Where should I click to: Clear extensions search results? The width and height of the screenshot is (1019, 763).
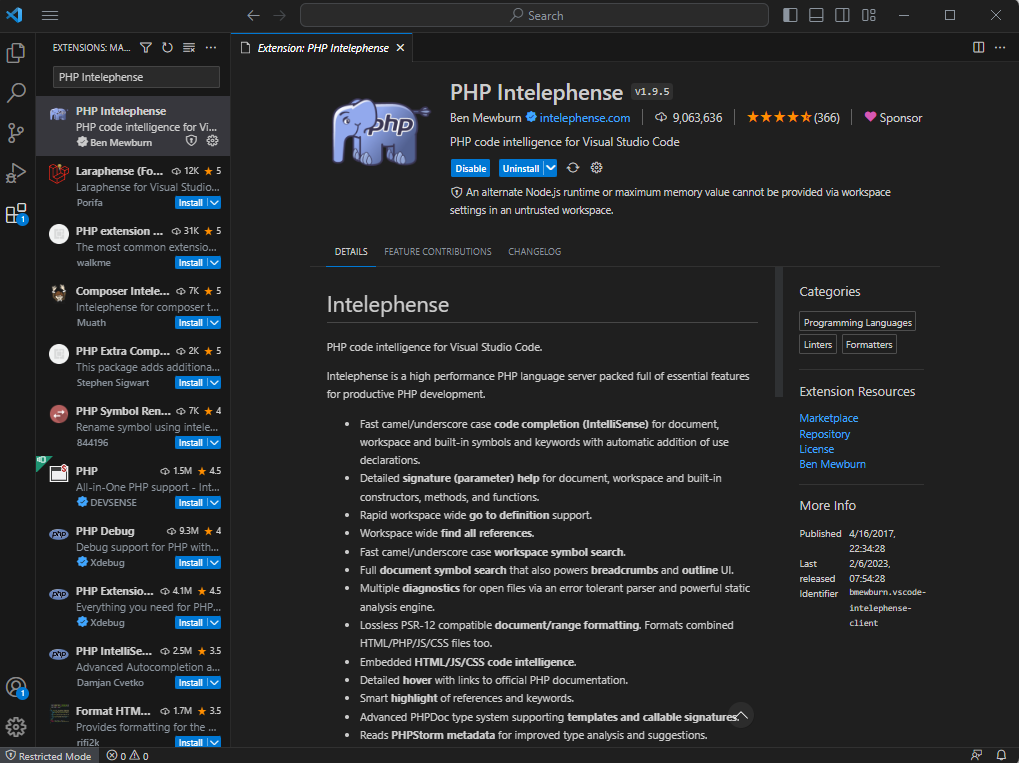[188, 47]
